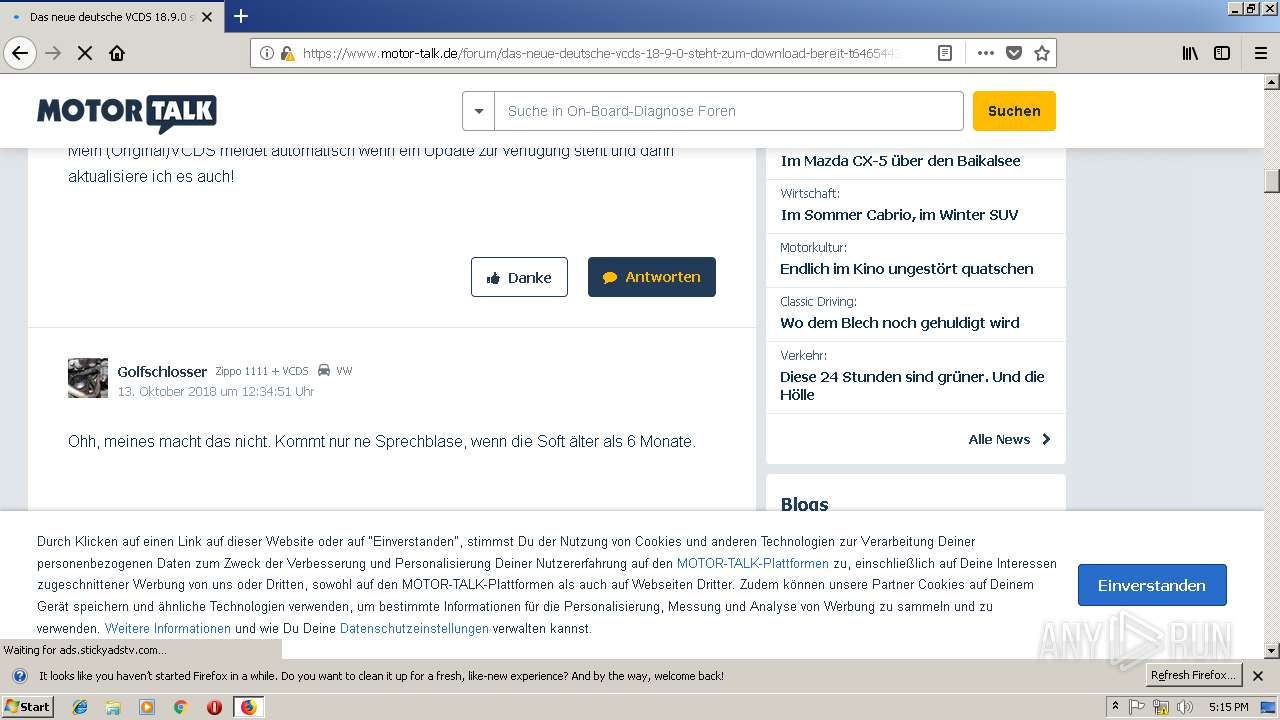Open Golfschlosser's avatar thumbnail

(88, 378)
